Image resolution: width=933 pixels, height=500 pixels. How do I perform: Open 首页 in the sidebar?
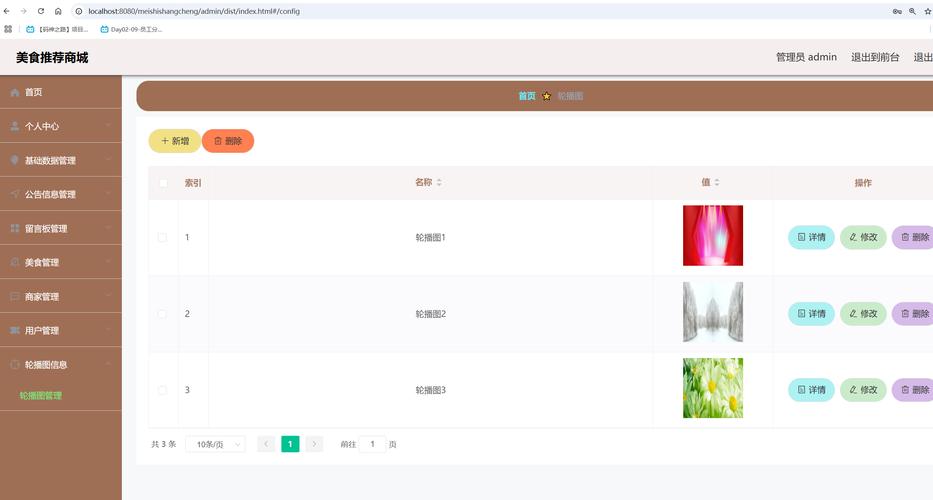click(x=61, y=92)
